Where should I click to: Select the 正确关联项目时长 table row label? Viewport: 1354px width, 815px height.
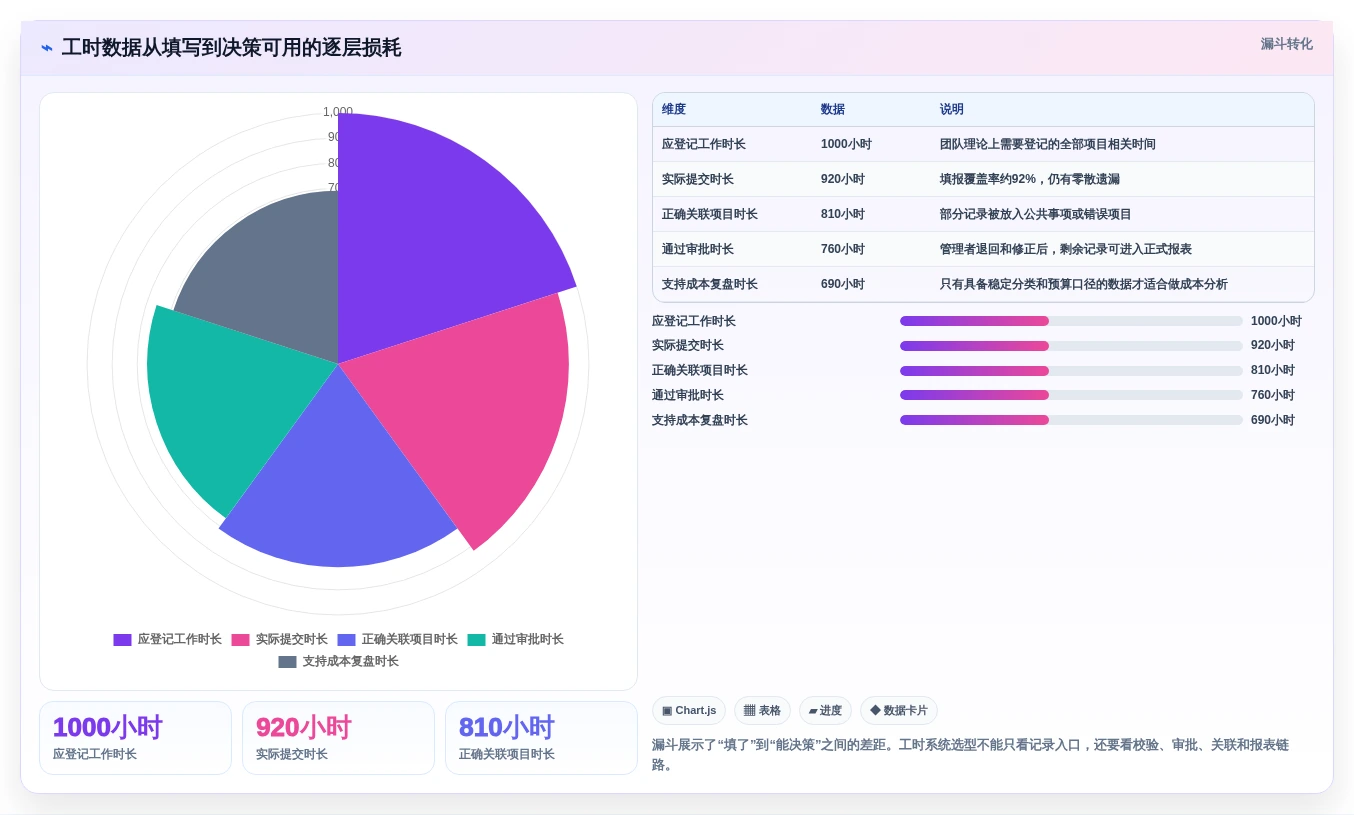pos(710,214)
